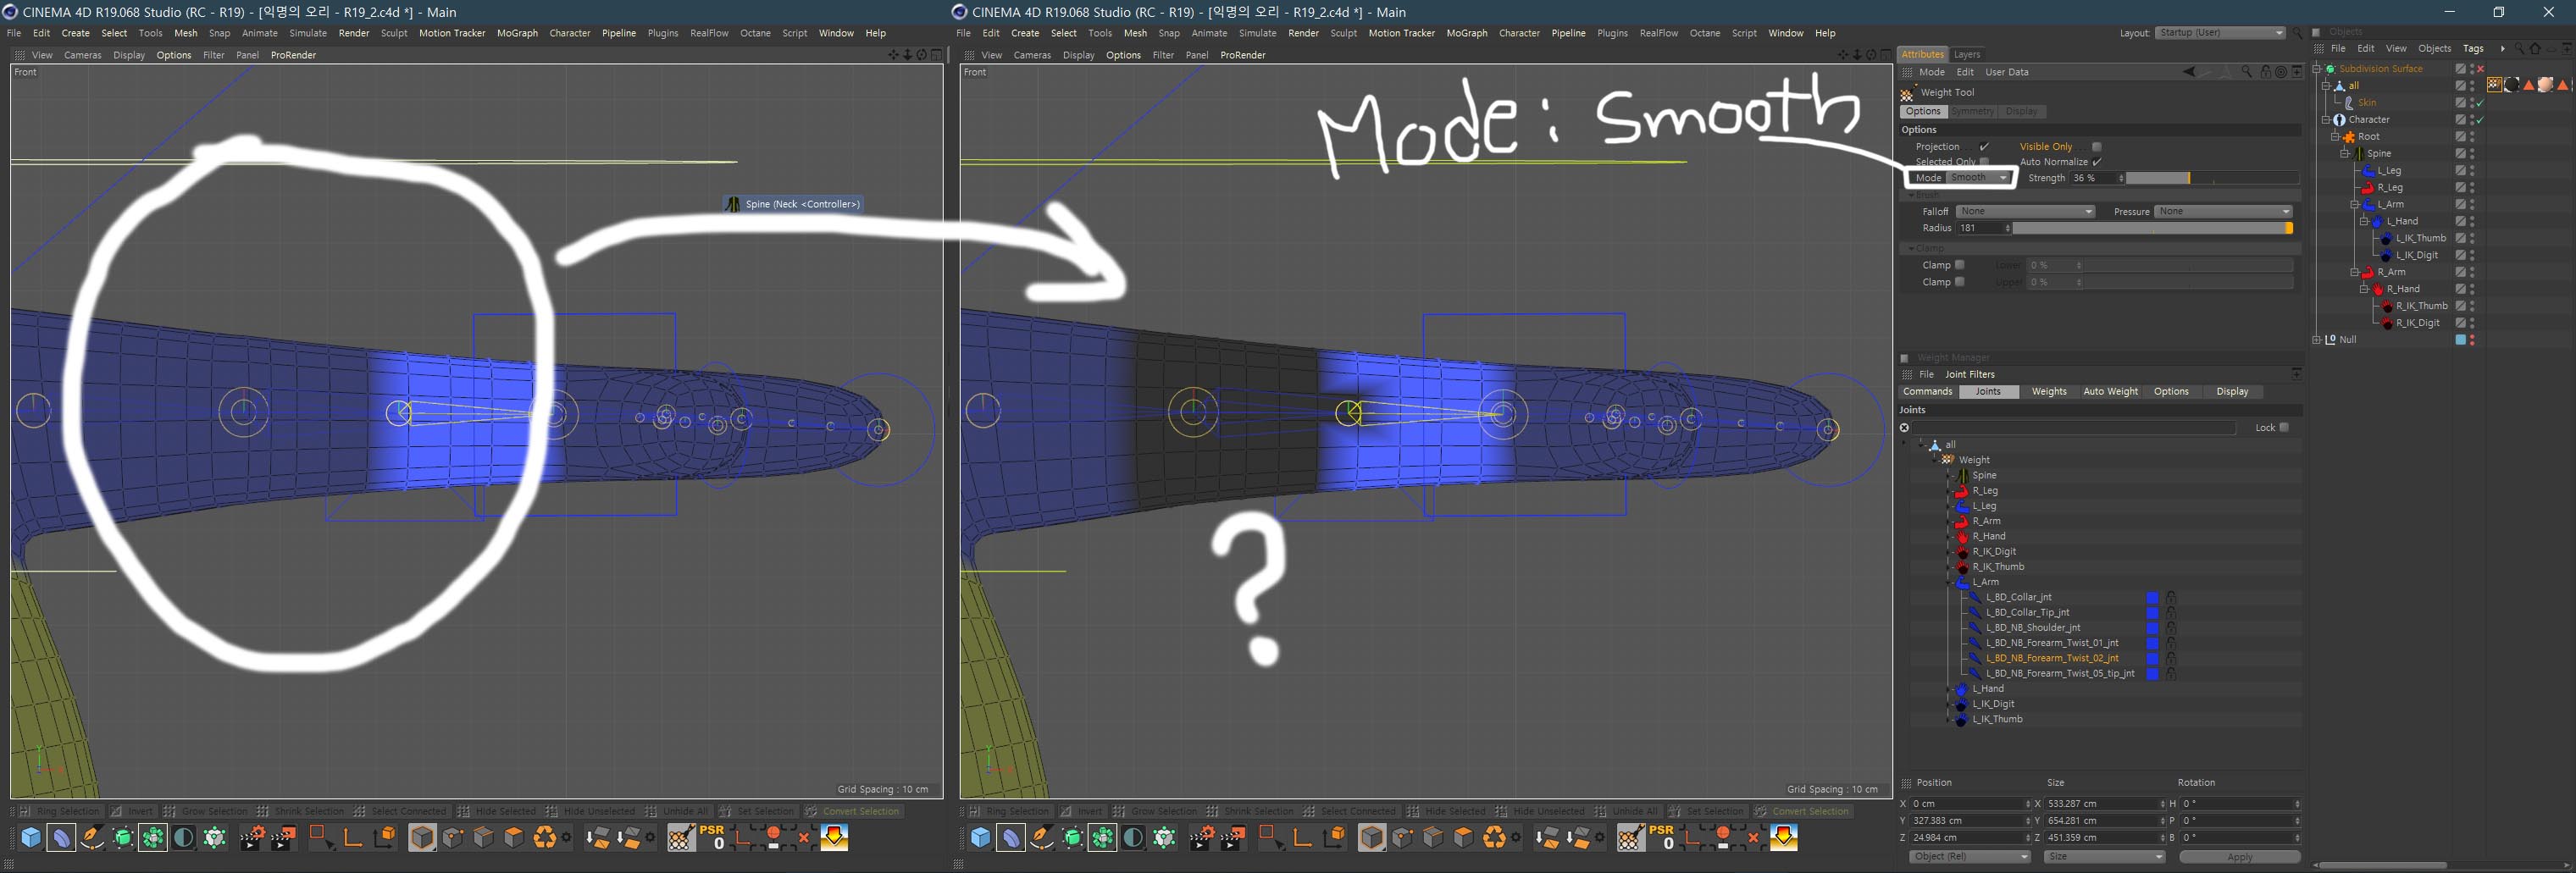This screenshot has width=2576, height=873.
Task: Select the weight tag on the 'all' object
Action: pos(2495,85)
